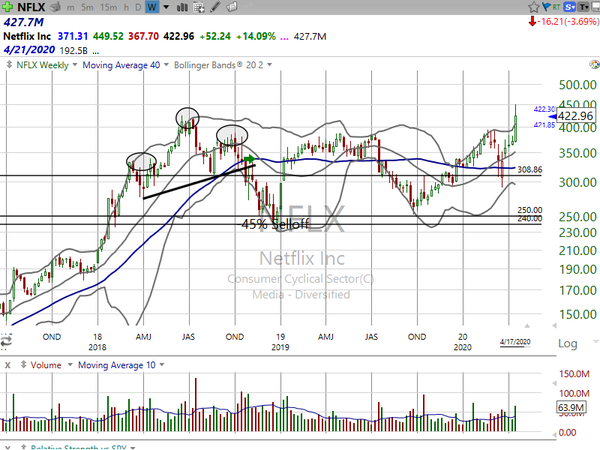Open the chart style bars icon
The image size is (600, 450).
[182, 7]
